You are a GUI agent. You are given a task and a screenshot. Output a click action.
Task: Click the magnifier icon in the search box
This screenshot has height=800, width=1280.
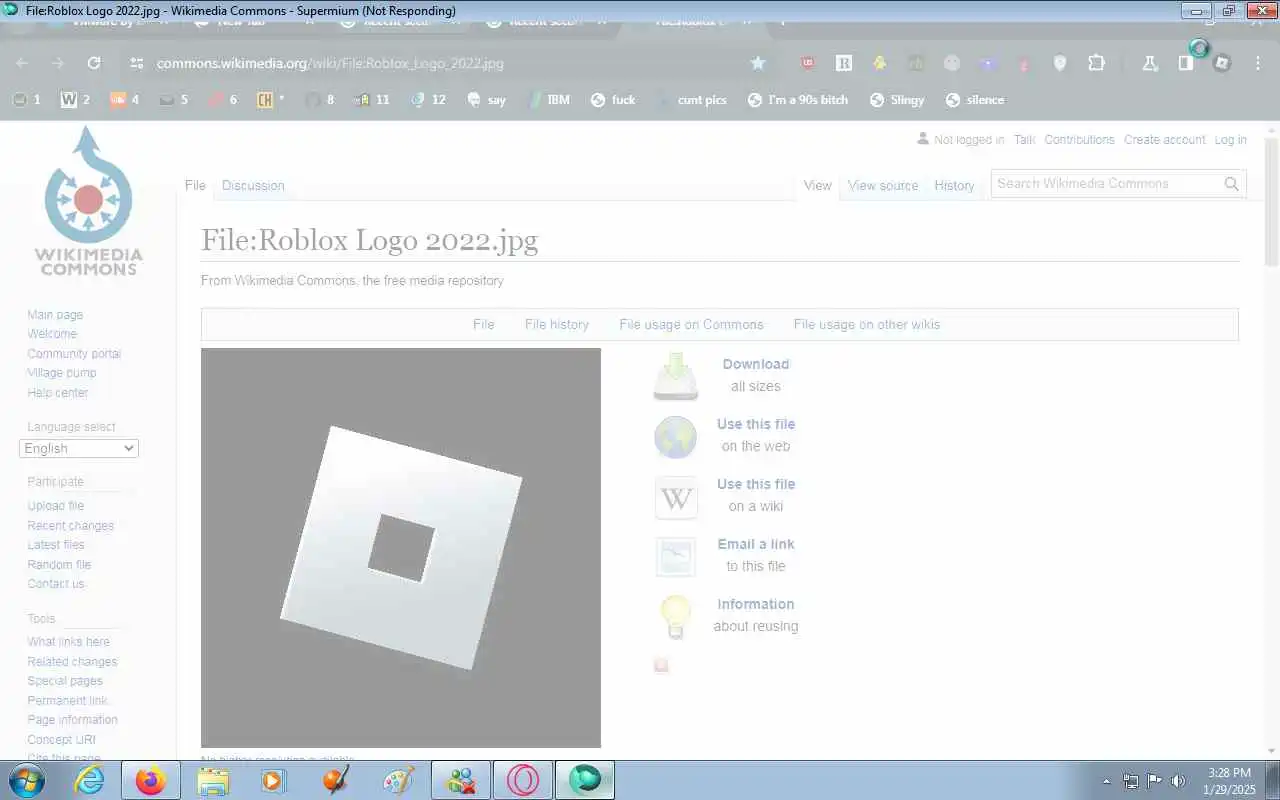[1232, 184]
